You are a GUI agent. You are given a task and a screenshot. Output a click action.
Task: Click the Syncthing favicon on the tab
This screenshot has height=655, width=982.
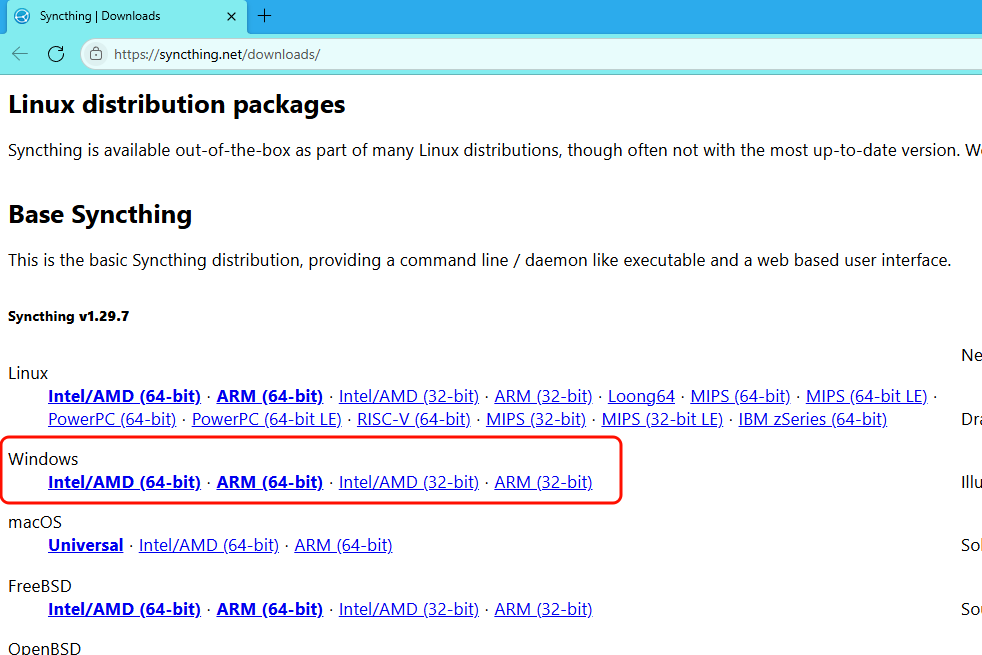point(22,16)
